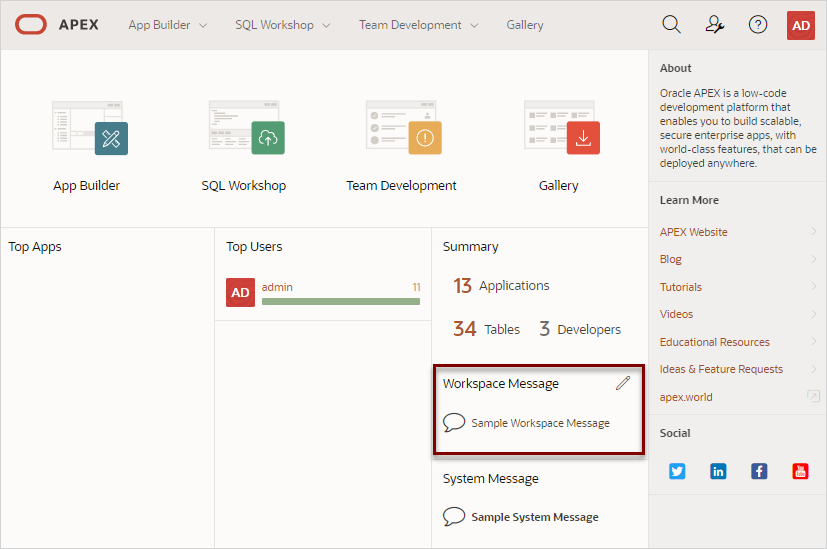Expand the SQL Workshop menu chevron

coord(326,25)
